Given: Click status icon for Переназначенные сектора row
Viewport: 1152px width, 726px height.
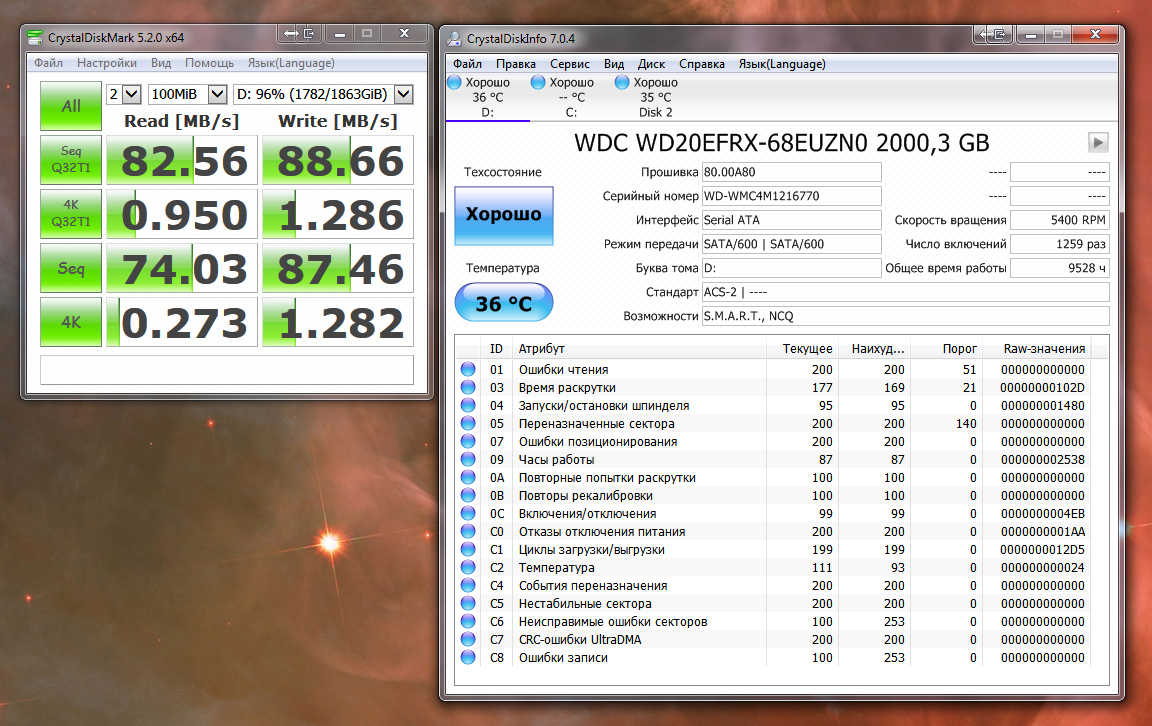Looking at the screenshot, I should tap(468, 423).
